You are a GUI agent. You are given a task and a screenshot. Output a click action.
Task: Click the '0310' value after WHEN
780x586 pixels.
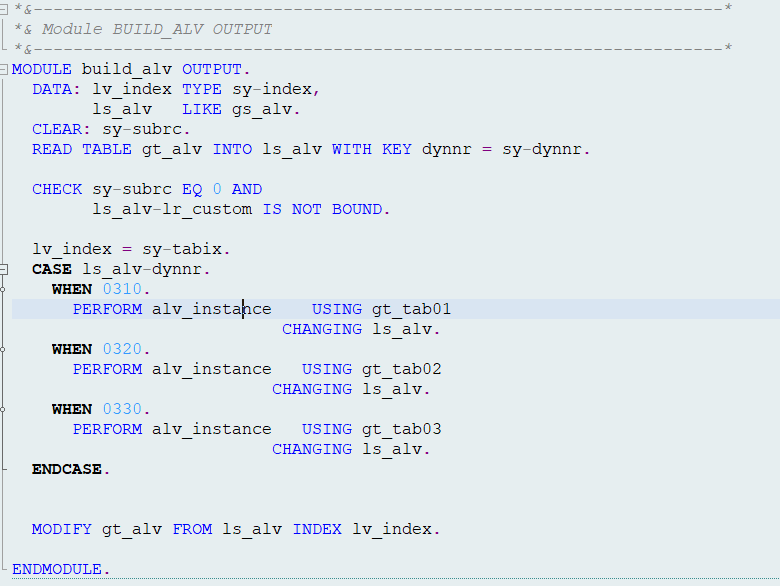pos(122,289)
